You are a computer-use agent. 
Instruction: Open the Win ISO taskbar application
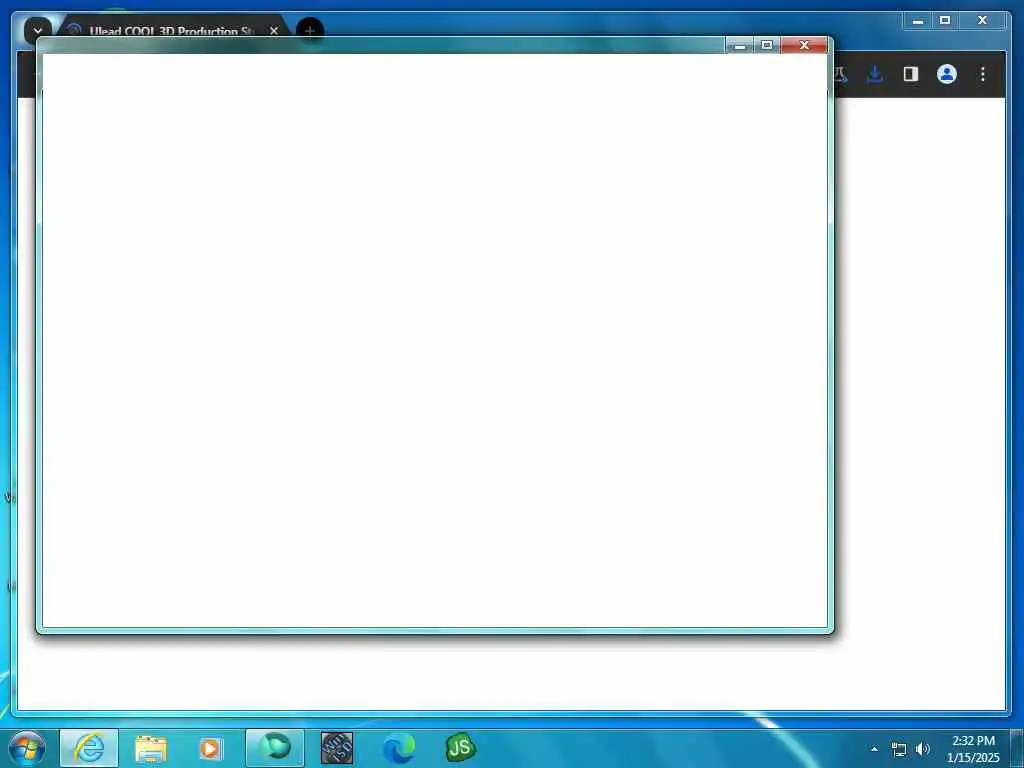(x=337, y=748)
